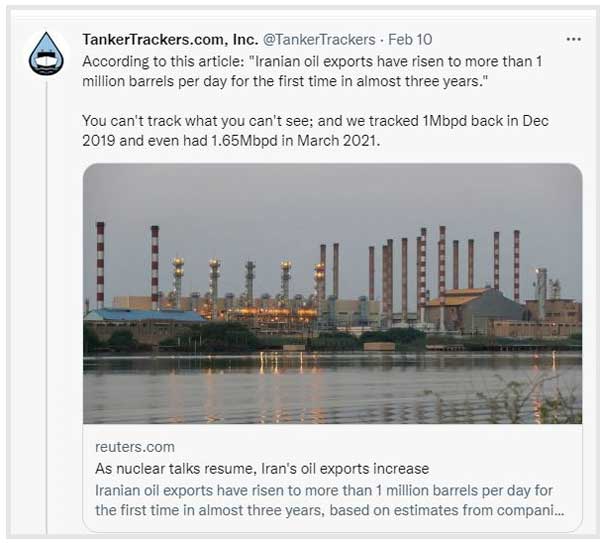Screen dimensions: 600x543
Task: Open the tweet's three-dot More menu
Action: click(x=573, y=39)
